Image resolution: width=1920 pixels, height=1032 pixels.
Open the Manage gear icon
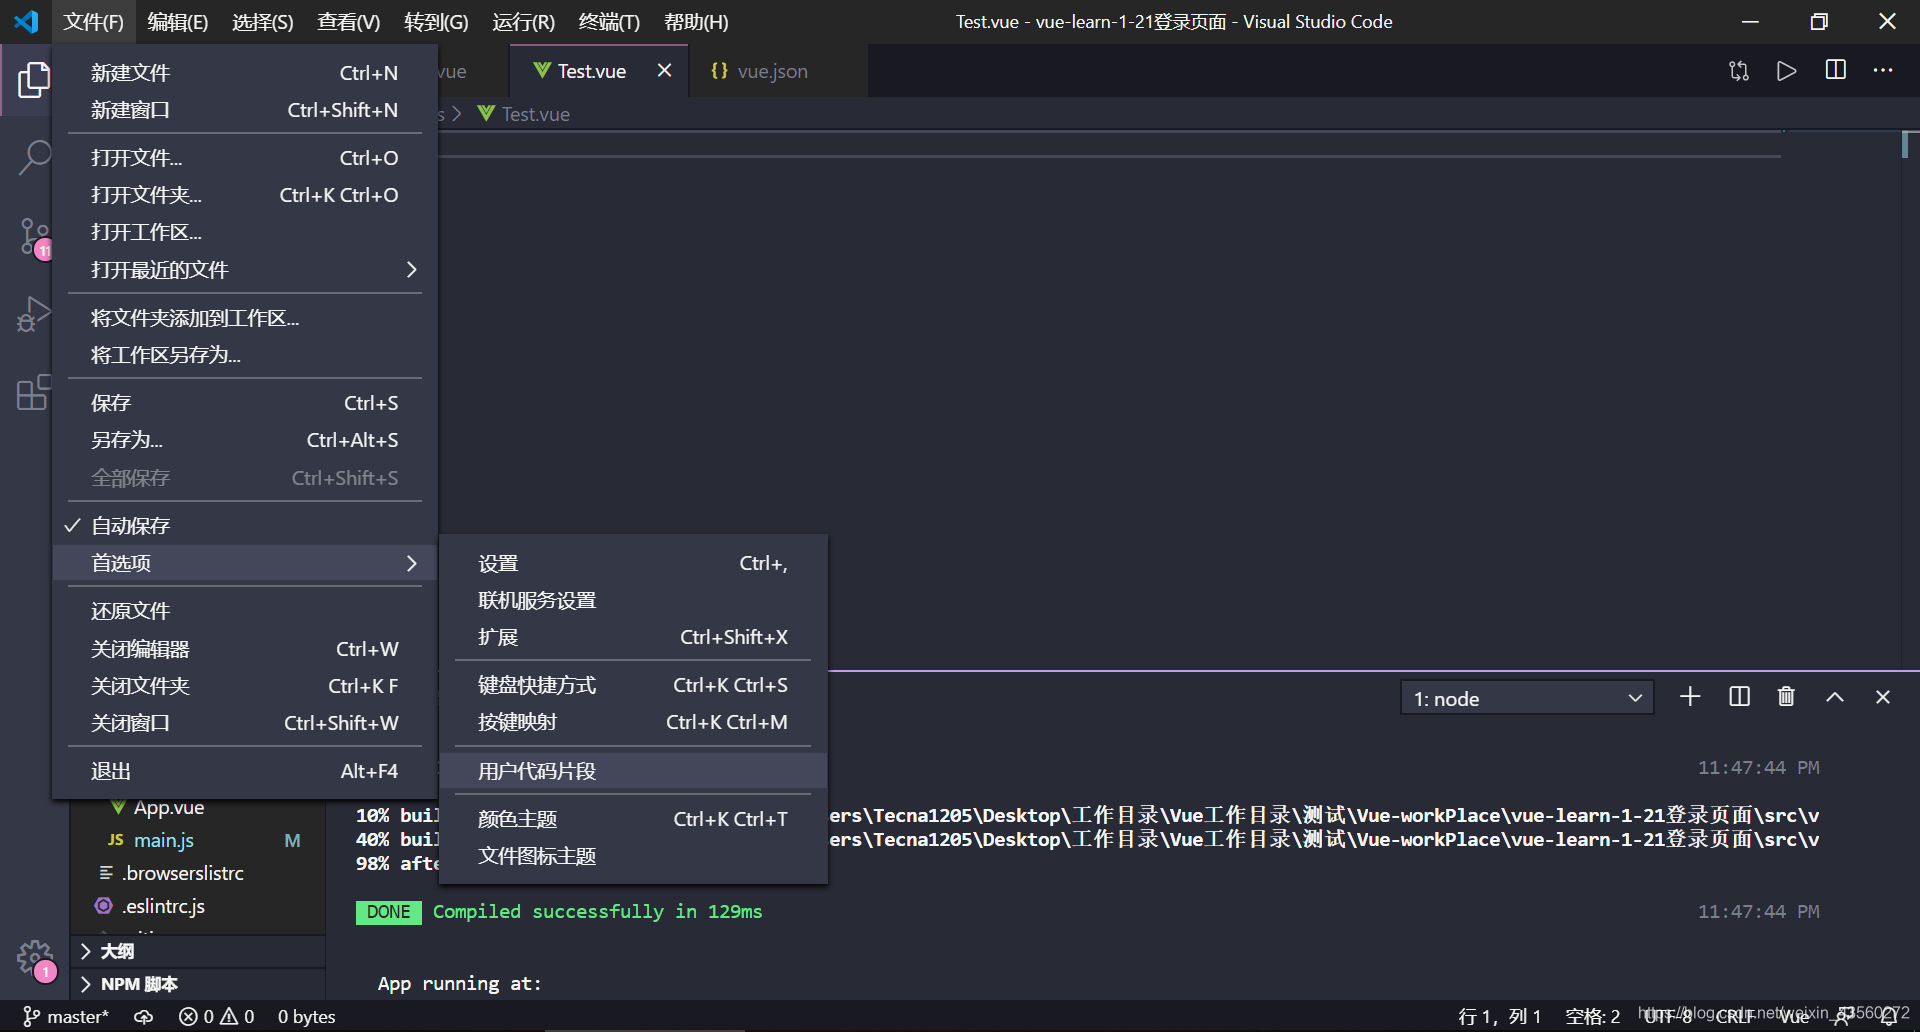point(34,958)
